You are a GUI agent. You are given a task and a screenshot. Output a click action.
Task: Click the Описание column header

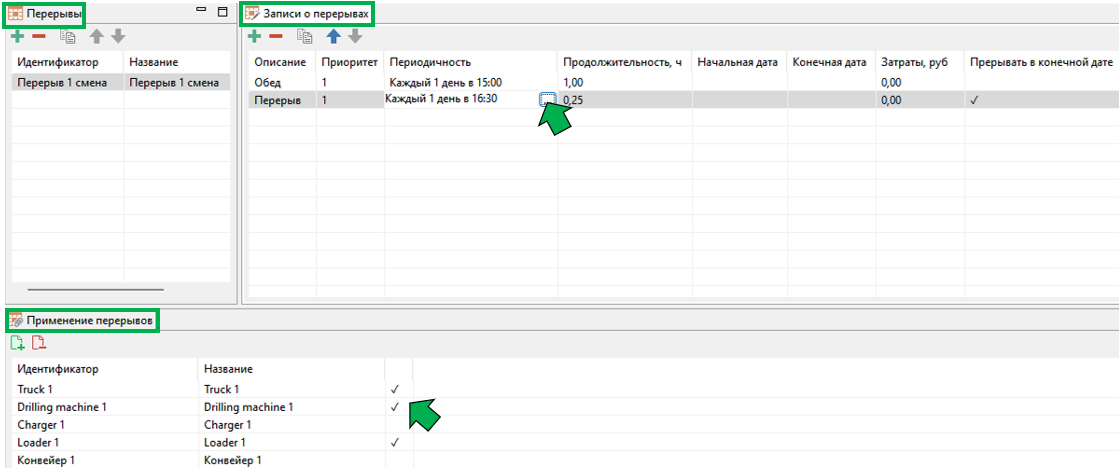click(282, 63)
